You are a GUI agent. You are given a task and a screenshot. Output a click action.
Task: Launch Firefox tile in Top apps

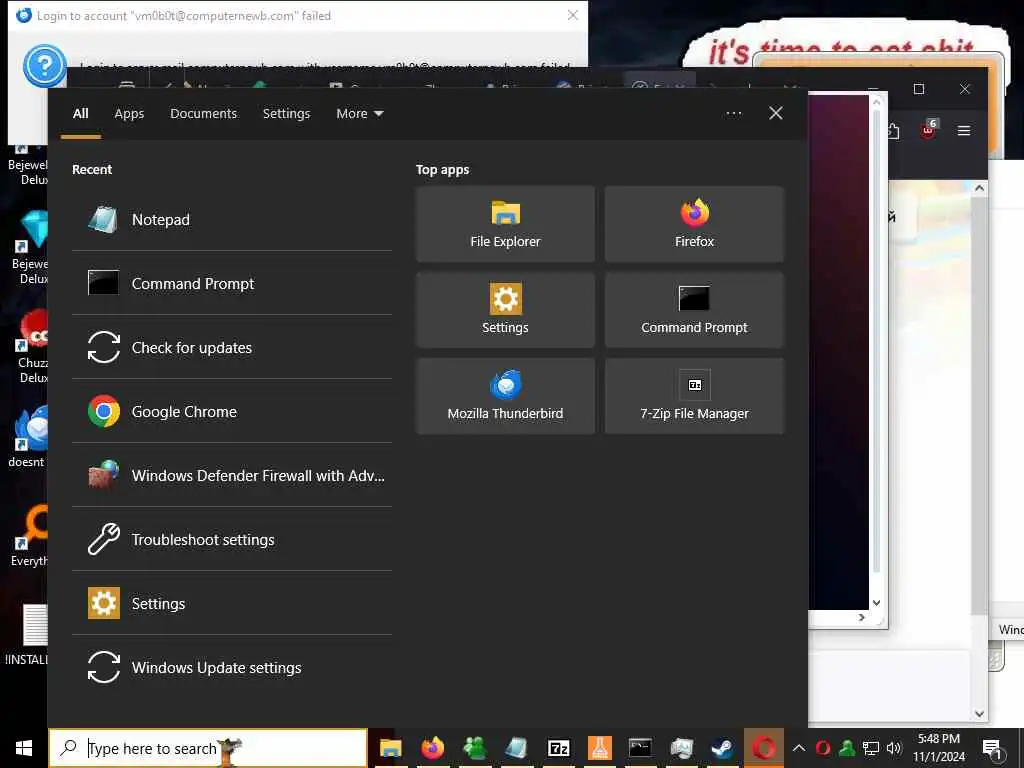[x=694, y=224]
